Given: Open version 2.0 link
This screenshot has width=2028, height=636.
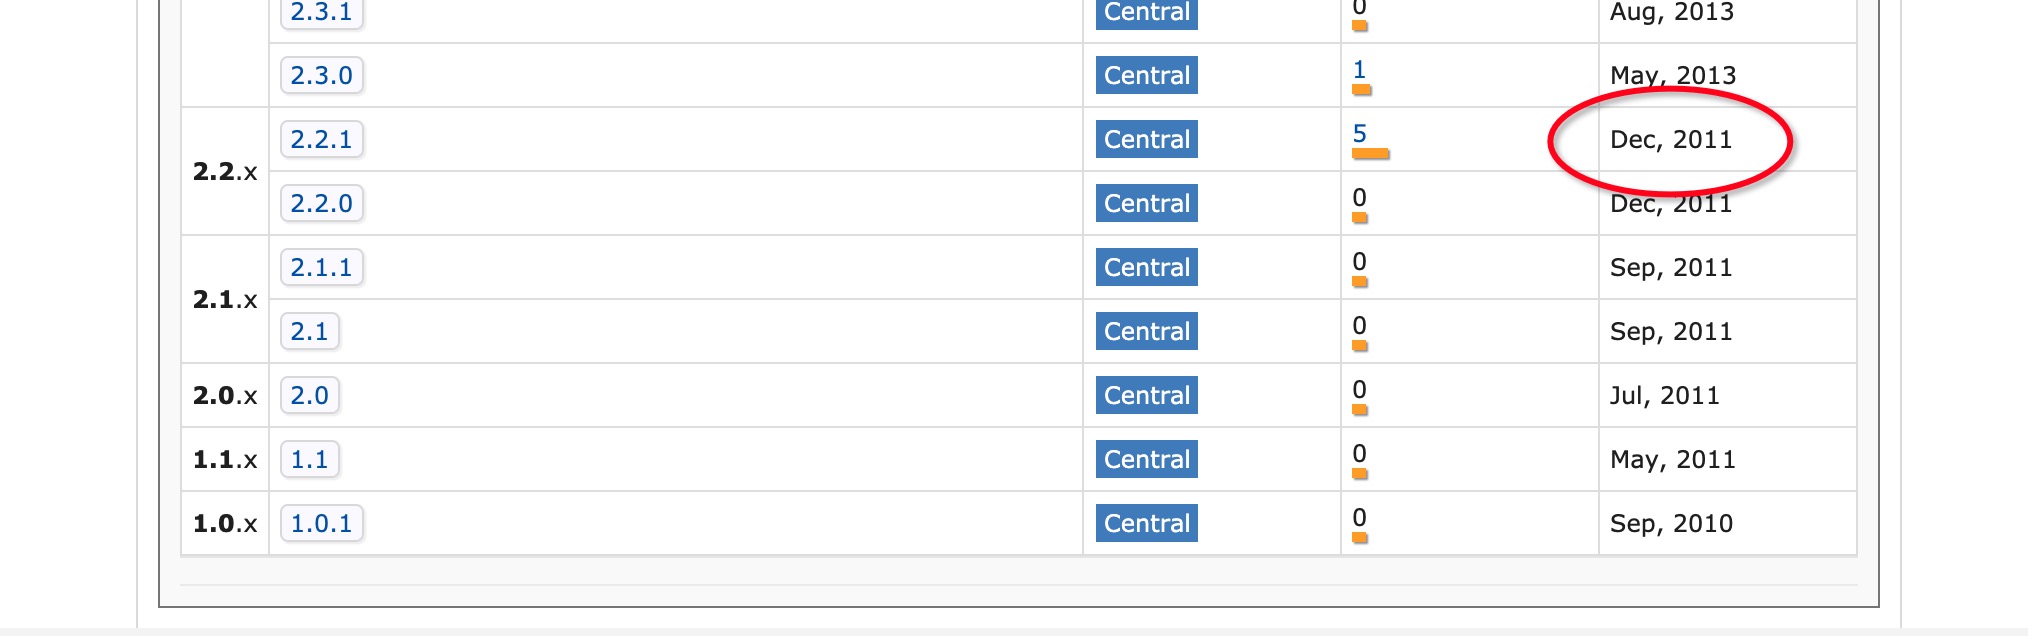Looking at the screenshot, I should (x=309, y=395).
